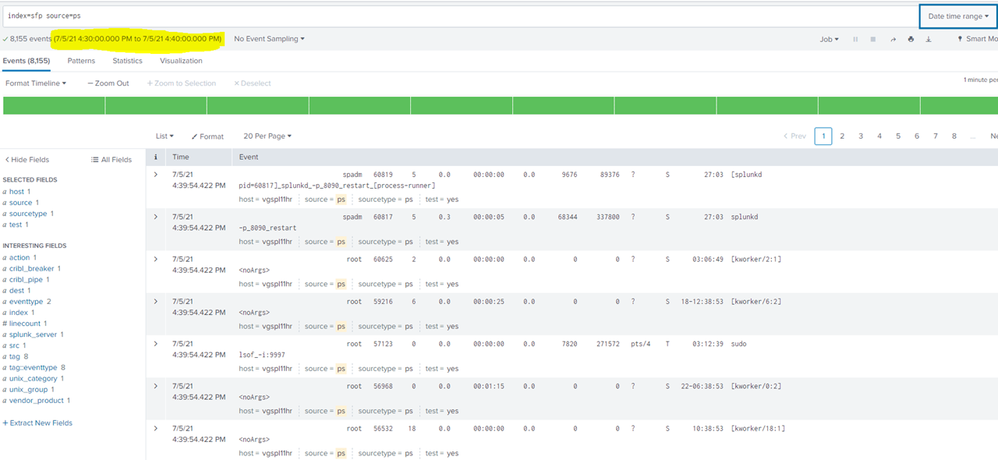Go to results page 8

pyautogui.click(x=954, y=136)
